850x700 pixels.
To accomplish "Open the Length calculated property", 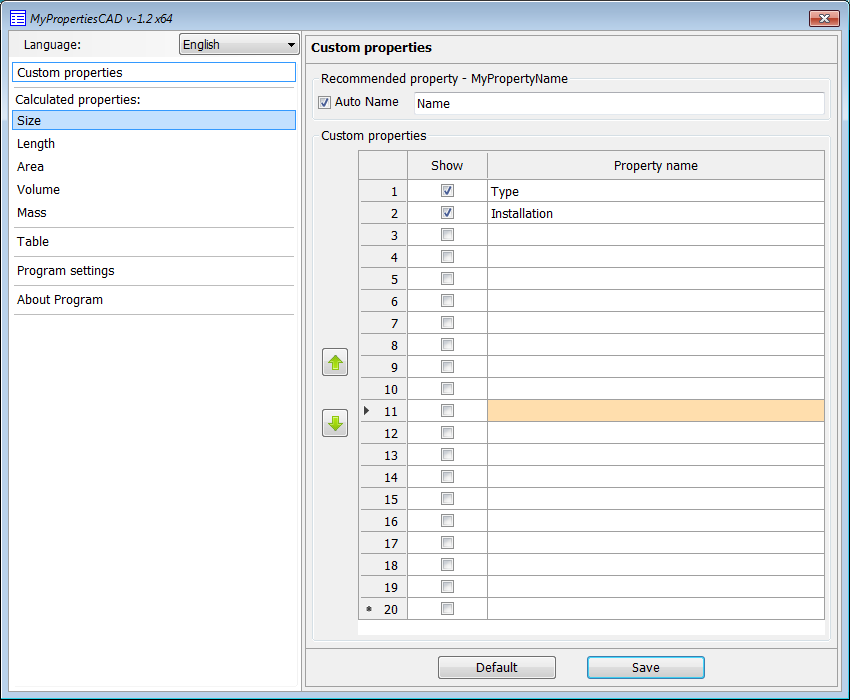I will 154,144.
